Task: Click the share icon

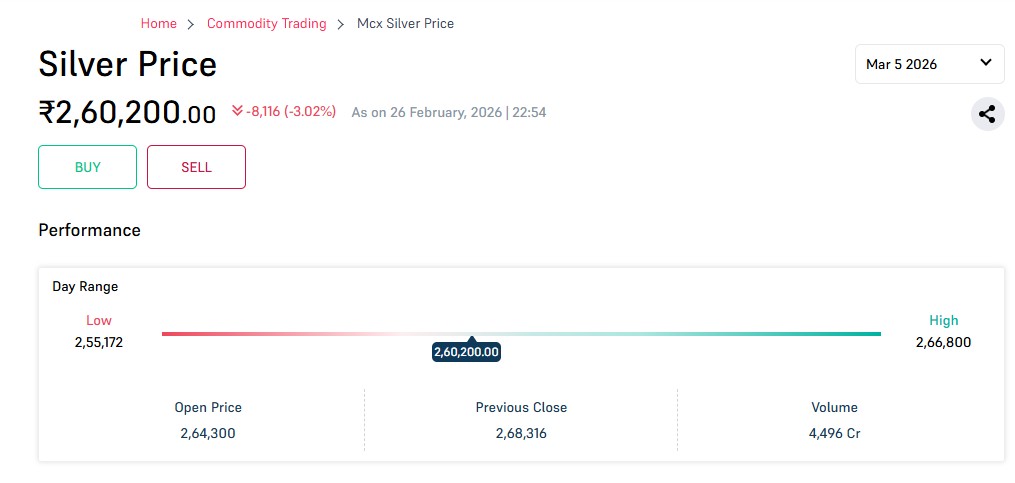Action: click(987, 114)
